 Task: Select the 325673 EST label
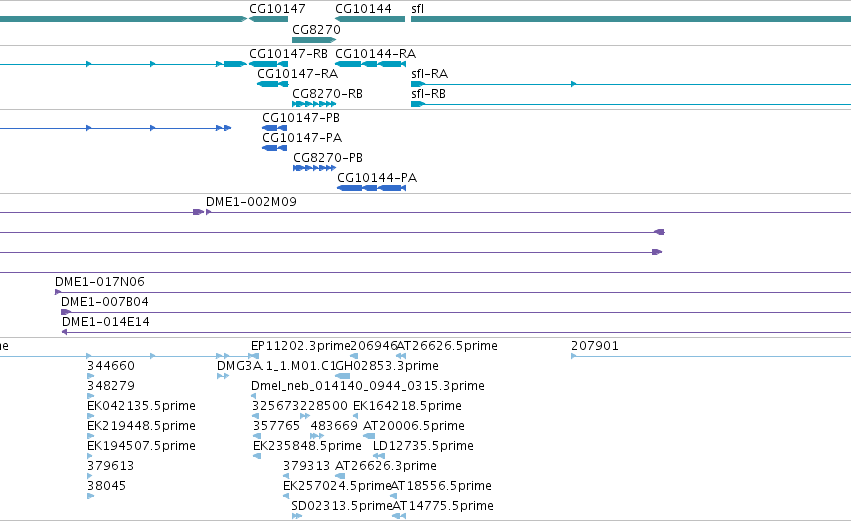pos(276,406)
